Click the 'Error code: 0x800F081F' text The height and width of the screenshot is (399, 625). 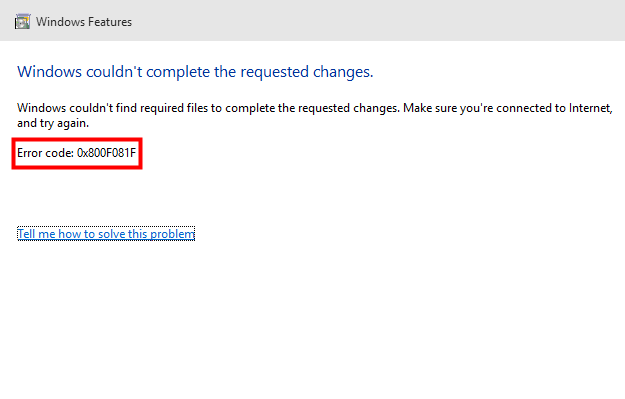(x=77, y=153)
